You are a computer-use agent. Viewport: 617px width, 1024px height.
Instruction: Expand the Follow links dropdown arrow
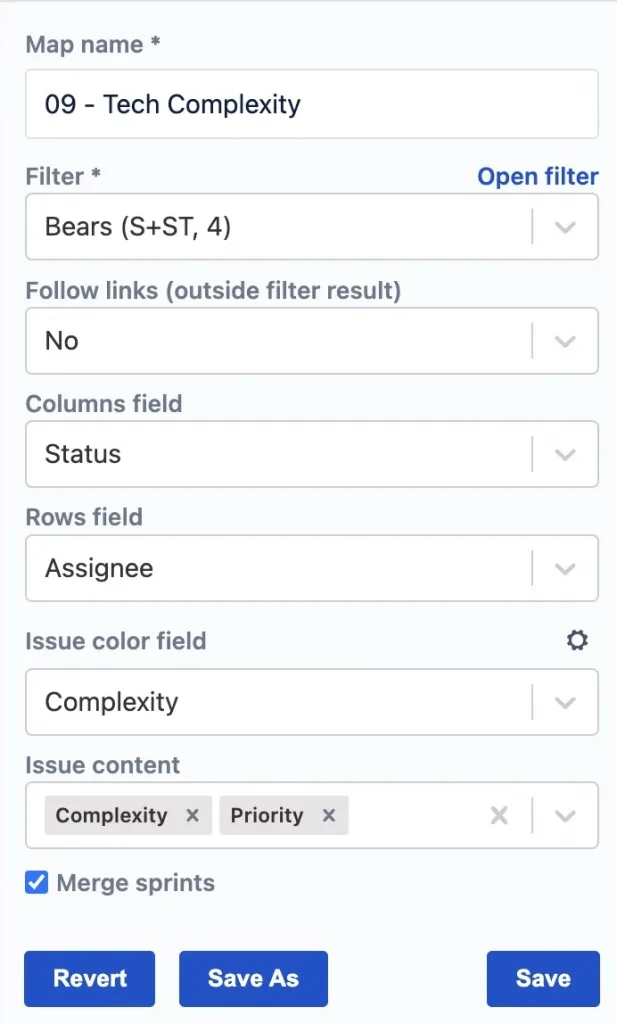point(565,341)
